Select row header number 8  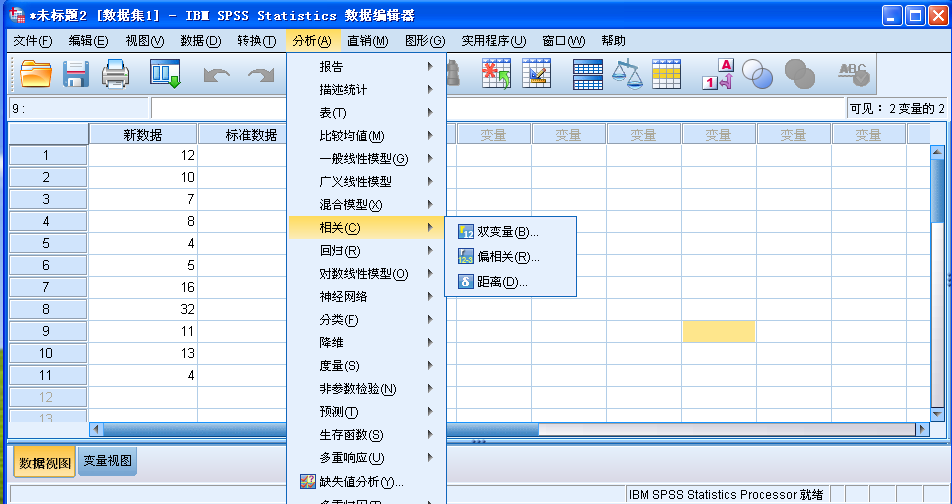pos(48,309)
